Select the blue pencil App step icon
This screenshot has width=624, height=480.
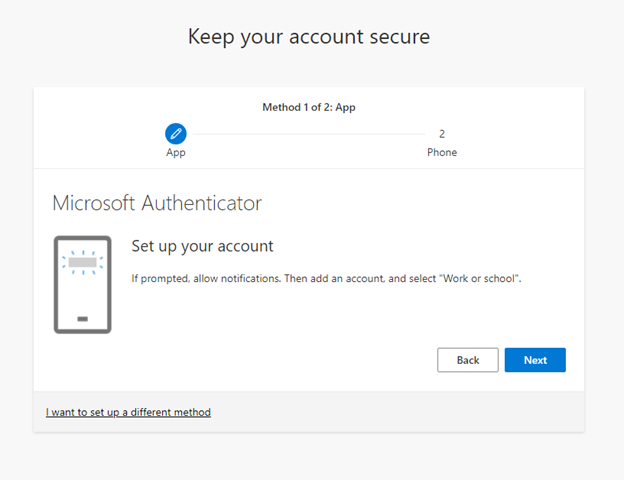[x=176, y=134]
